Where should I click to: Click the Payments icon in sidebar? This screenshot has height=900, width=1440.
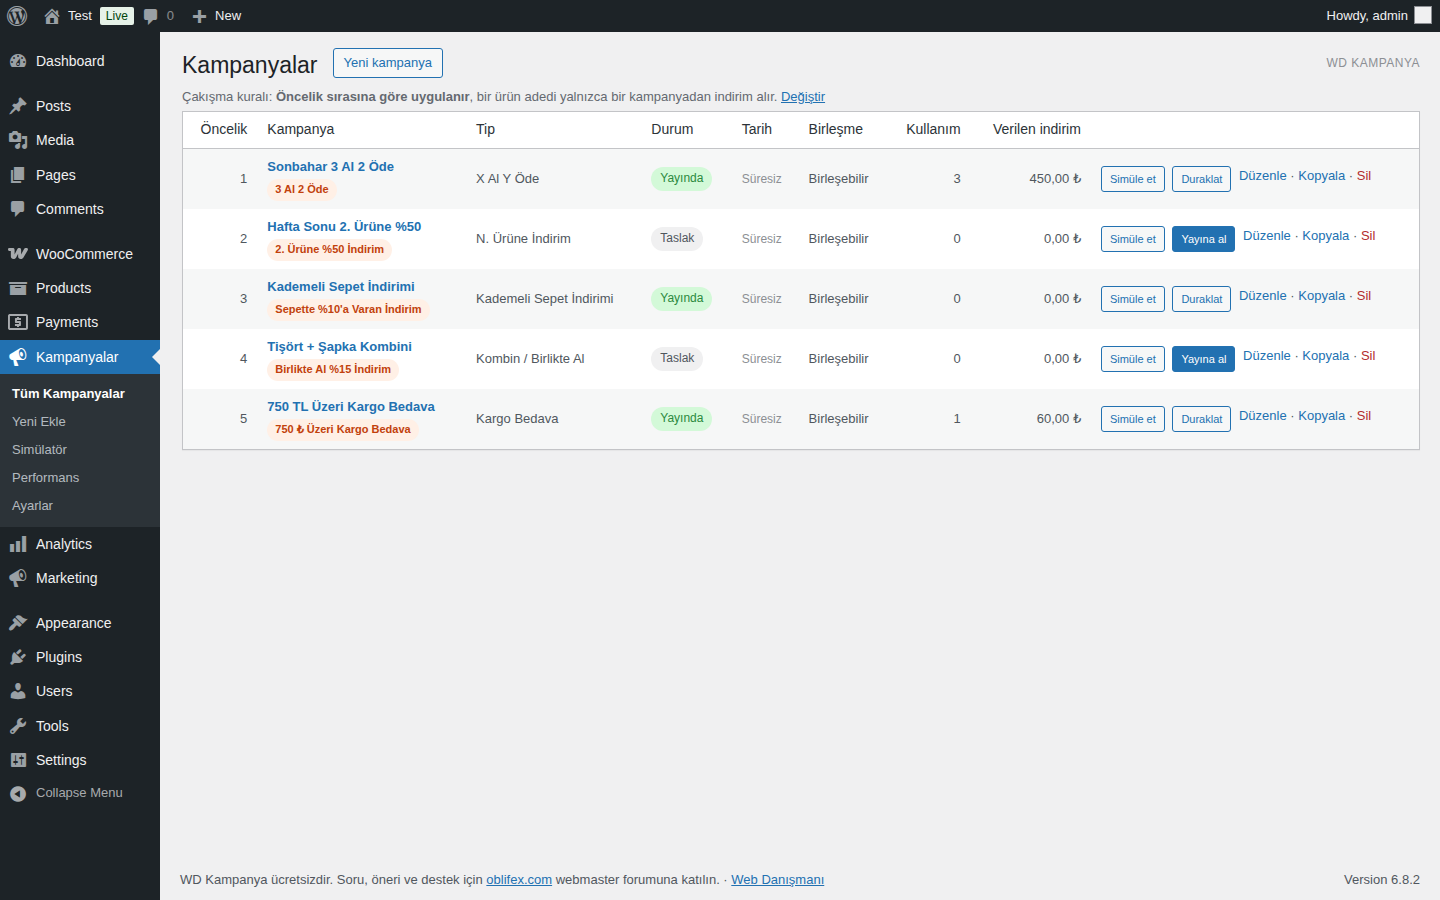[x=18, y=322]
